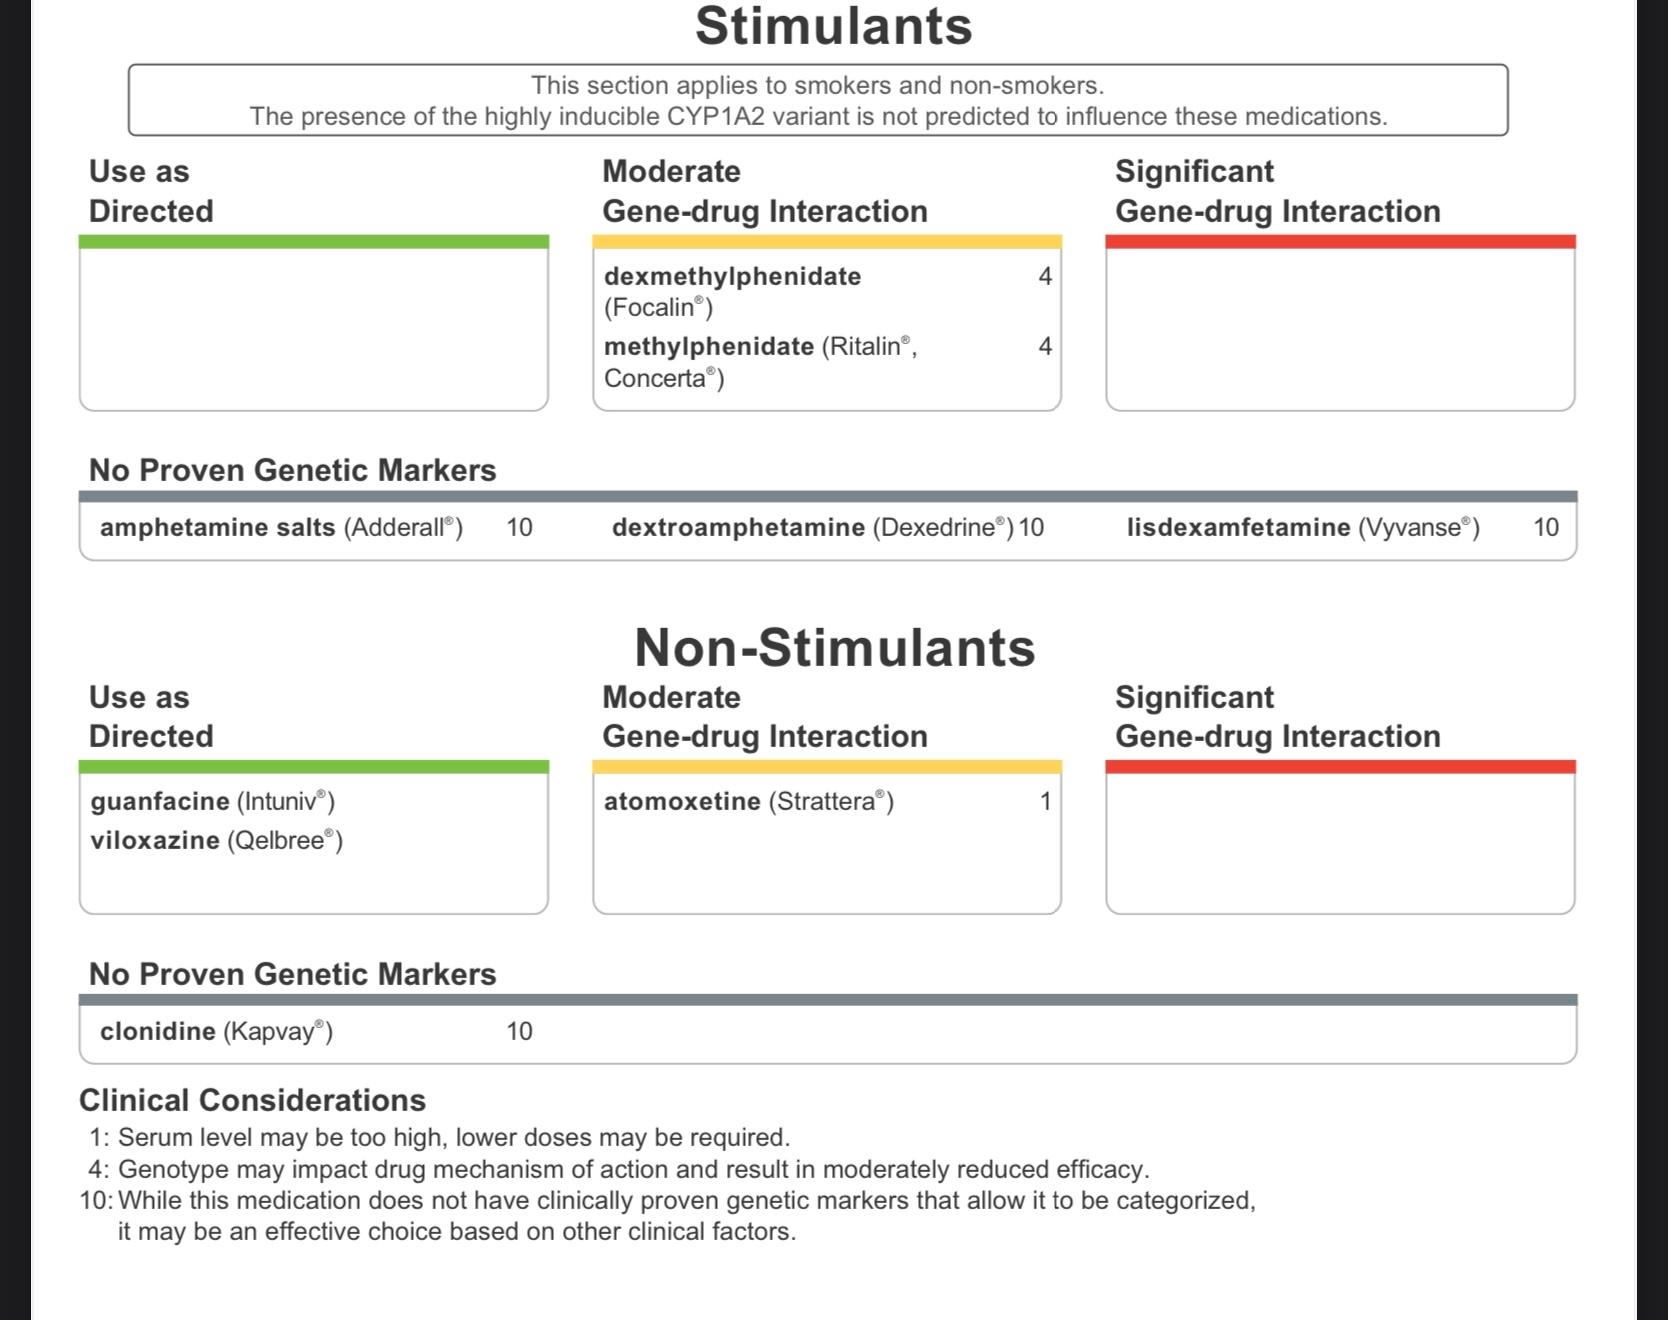Select methylphenidate (Ritalin, Concerta) entry
Image resolution: width=1668 pixels, height=1320 pixels.
(760, 361)
